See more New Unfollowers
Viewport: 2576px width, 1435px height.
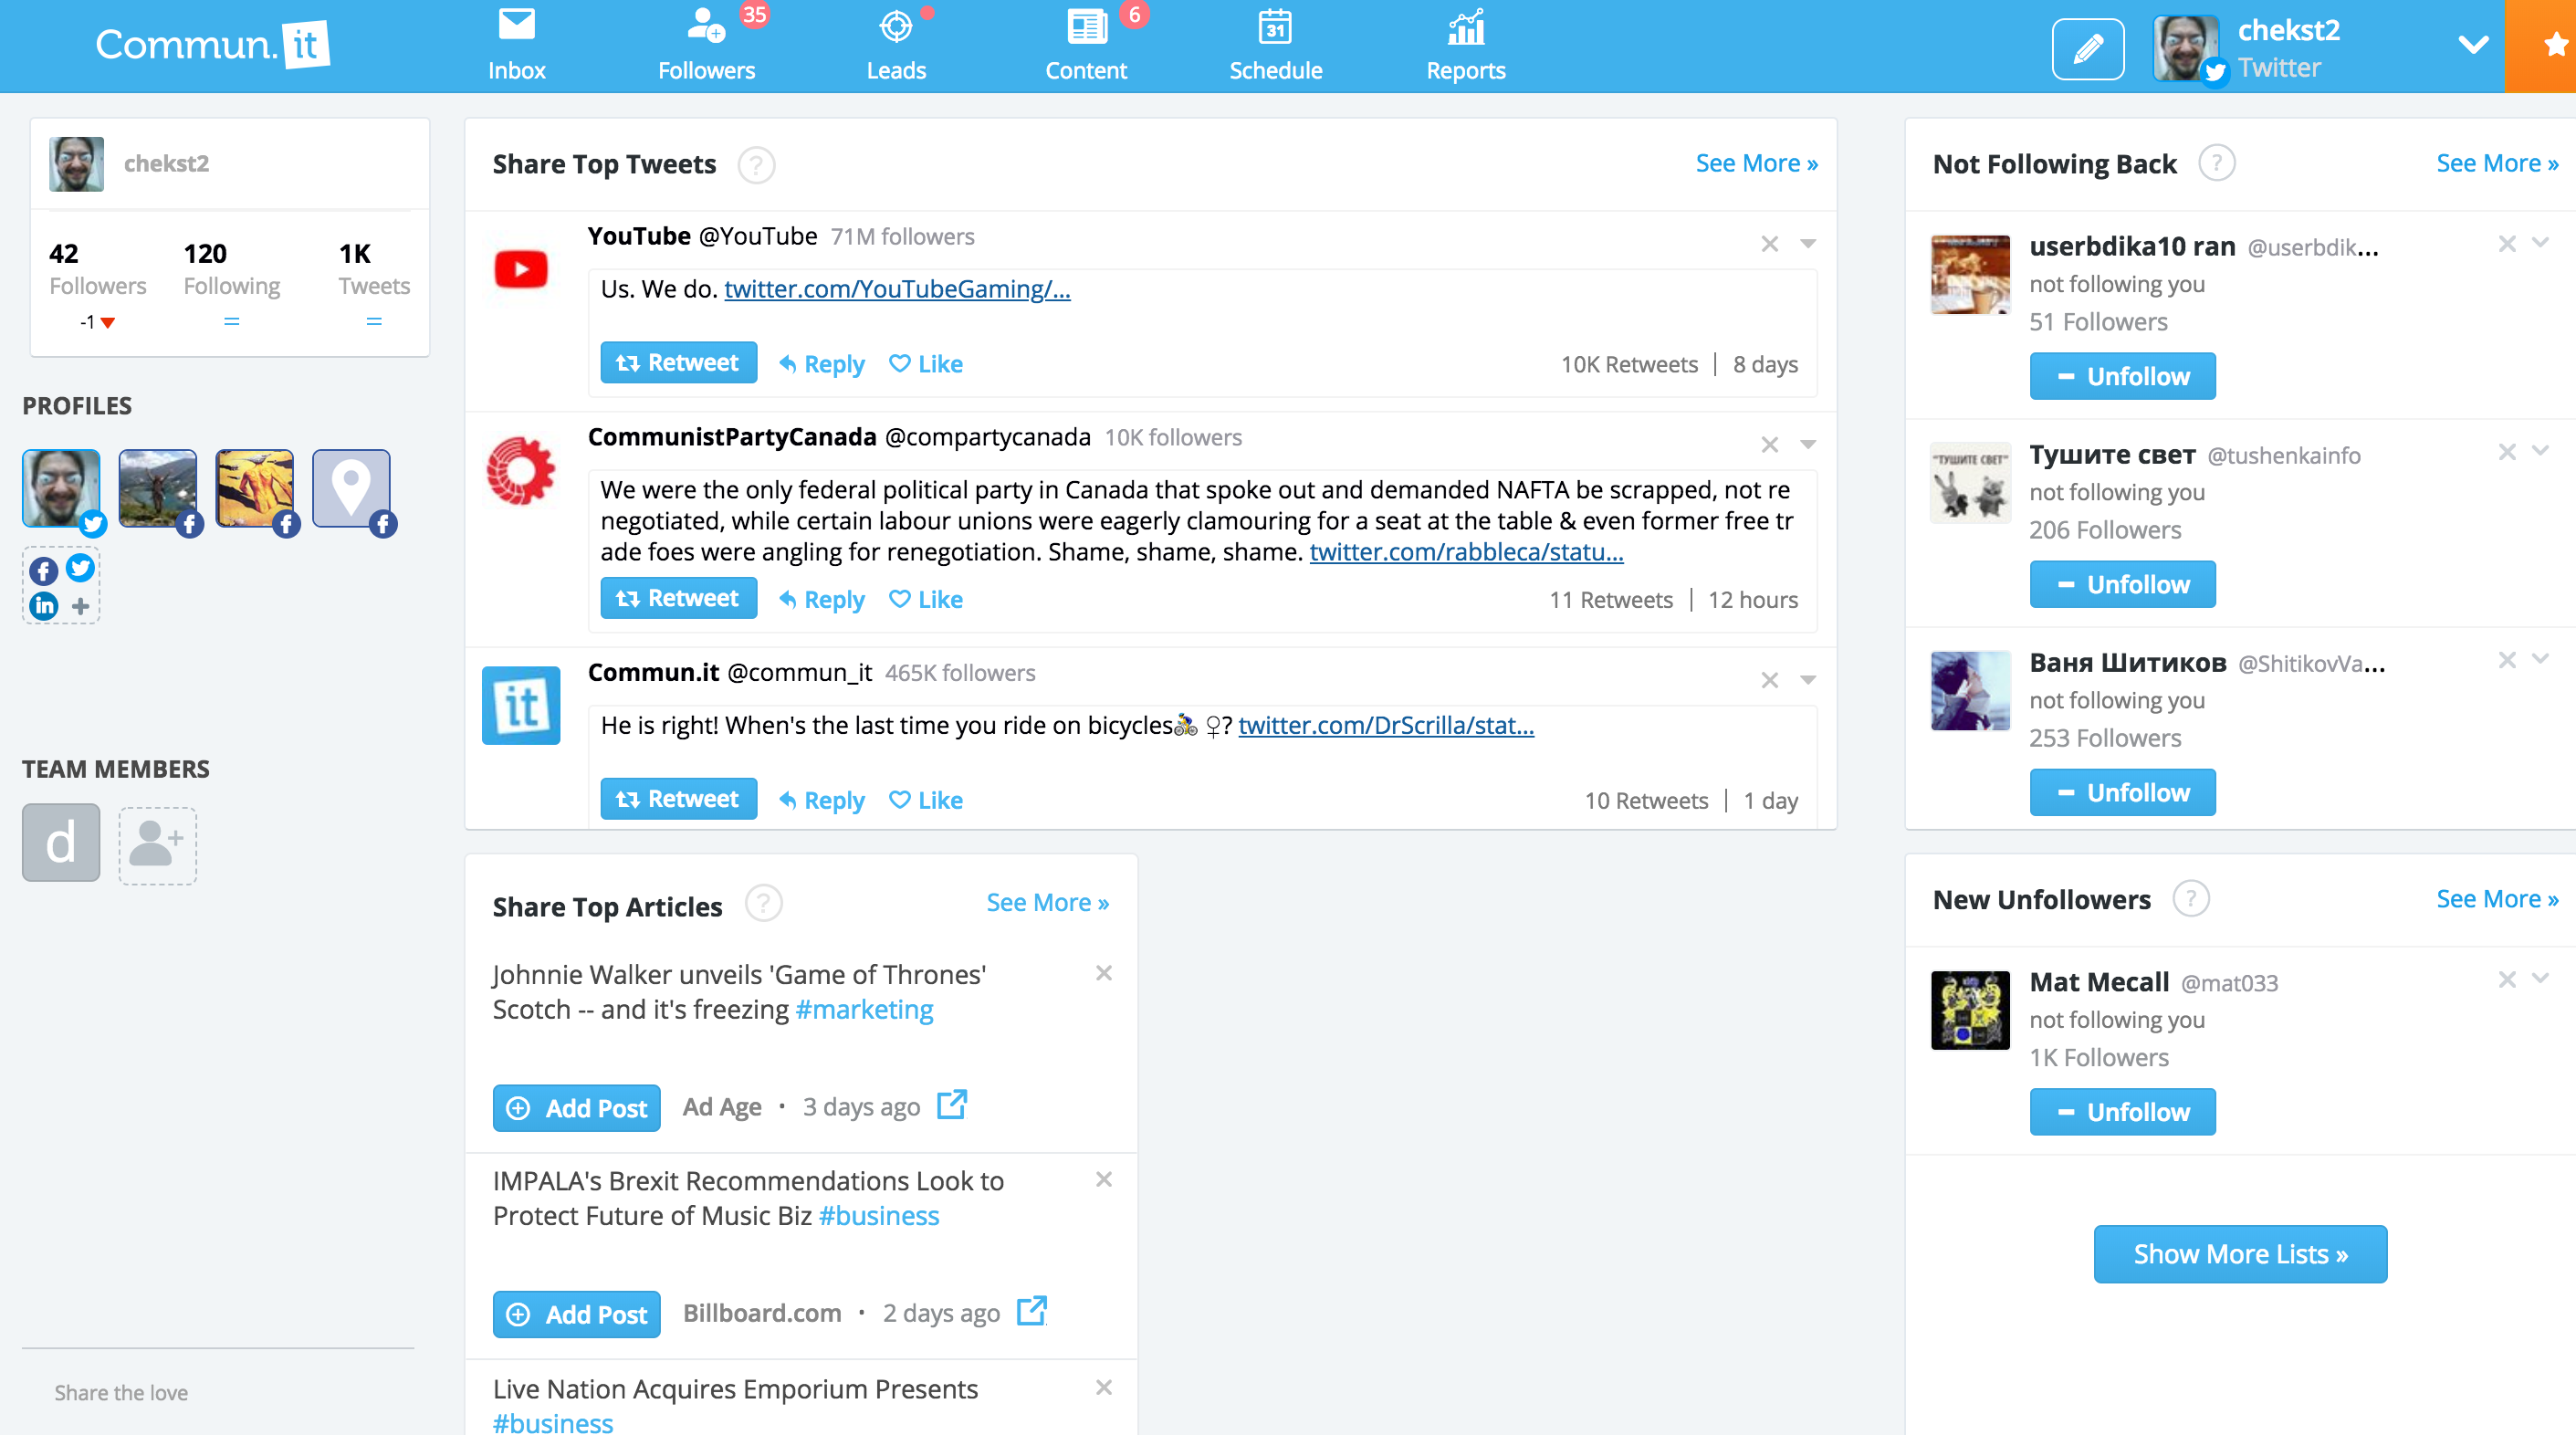coord(2496,899)
